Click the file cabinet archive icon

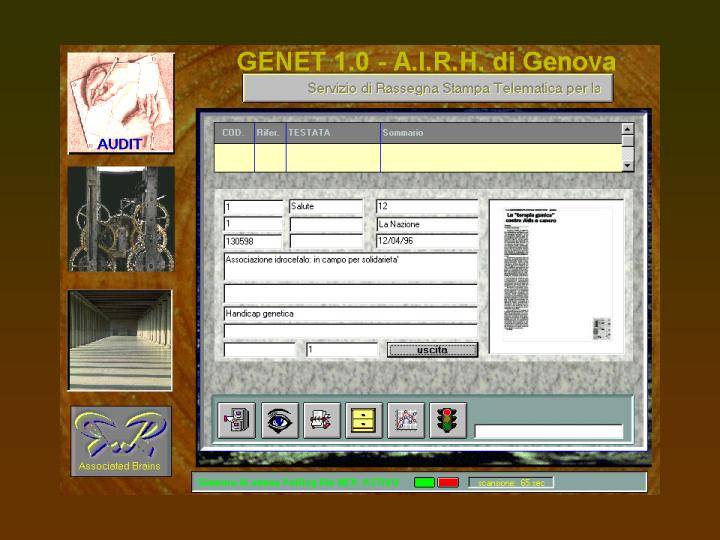pyautogui.click(x=236, y=420)
